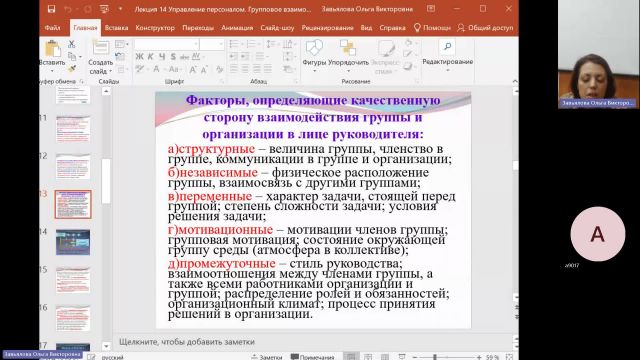
Task: Click the increase list level icon
Action: click(x=245, y=57)
